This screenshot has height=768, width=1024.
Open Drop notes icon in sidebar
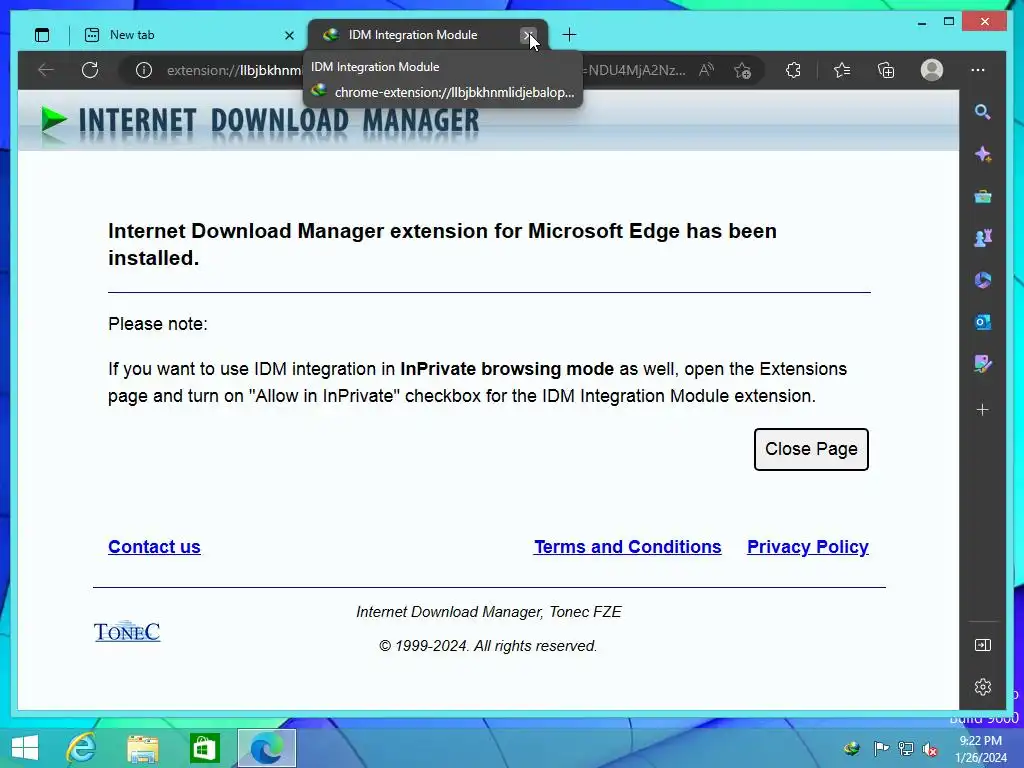[983, 364]
